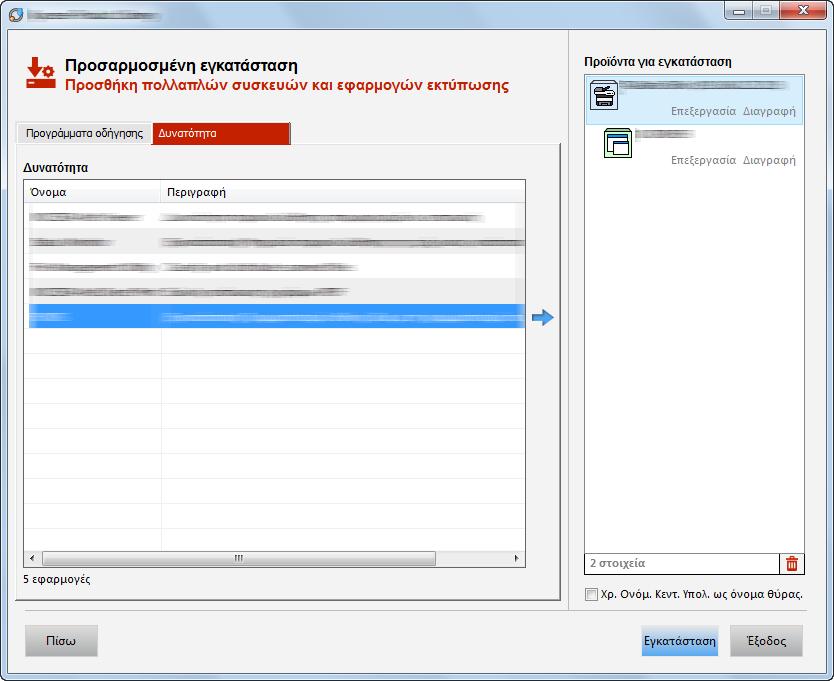Screen dimensions: 834x681
Task: Click the app icon in title bar
Action: (16, 14)
